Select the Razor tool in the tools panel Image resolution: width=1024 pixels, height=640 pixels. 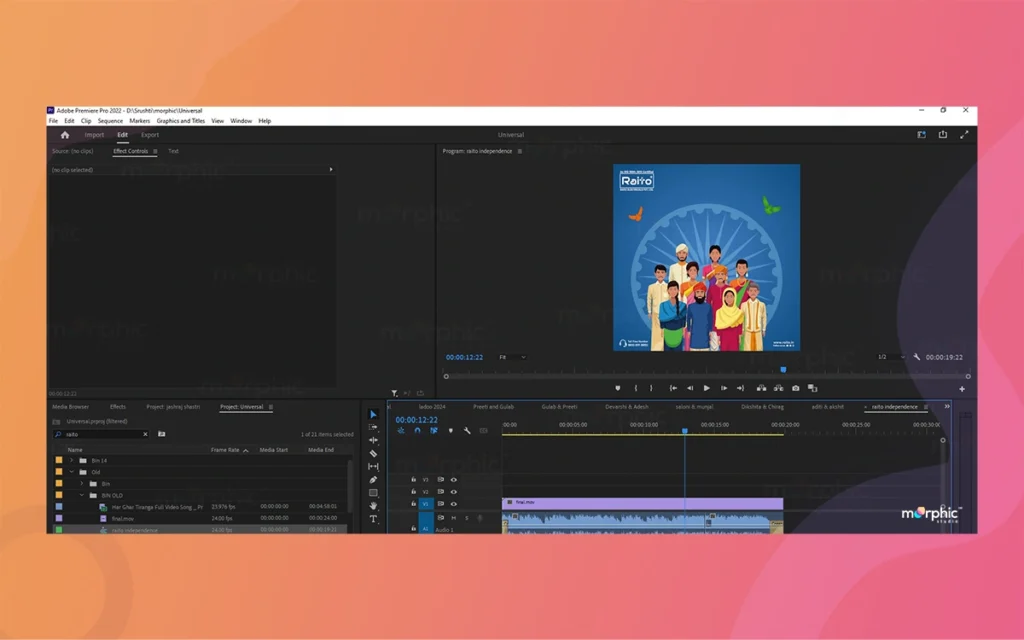click(x=373, y=454)
